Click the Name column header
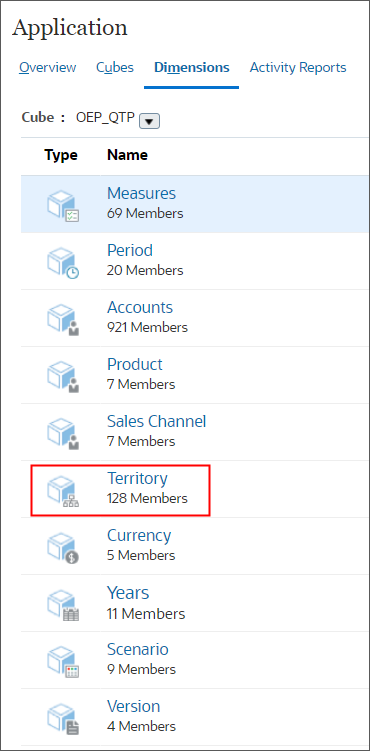This screenshot has height=751, width=370. [127, 155]
